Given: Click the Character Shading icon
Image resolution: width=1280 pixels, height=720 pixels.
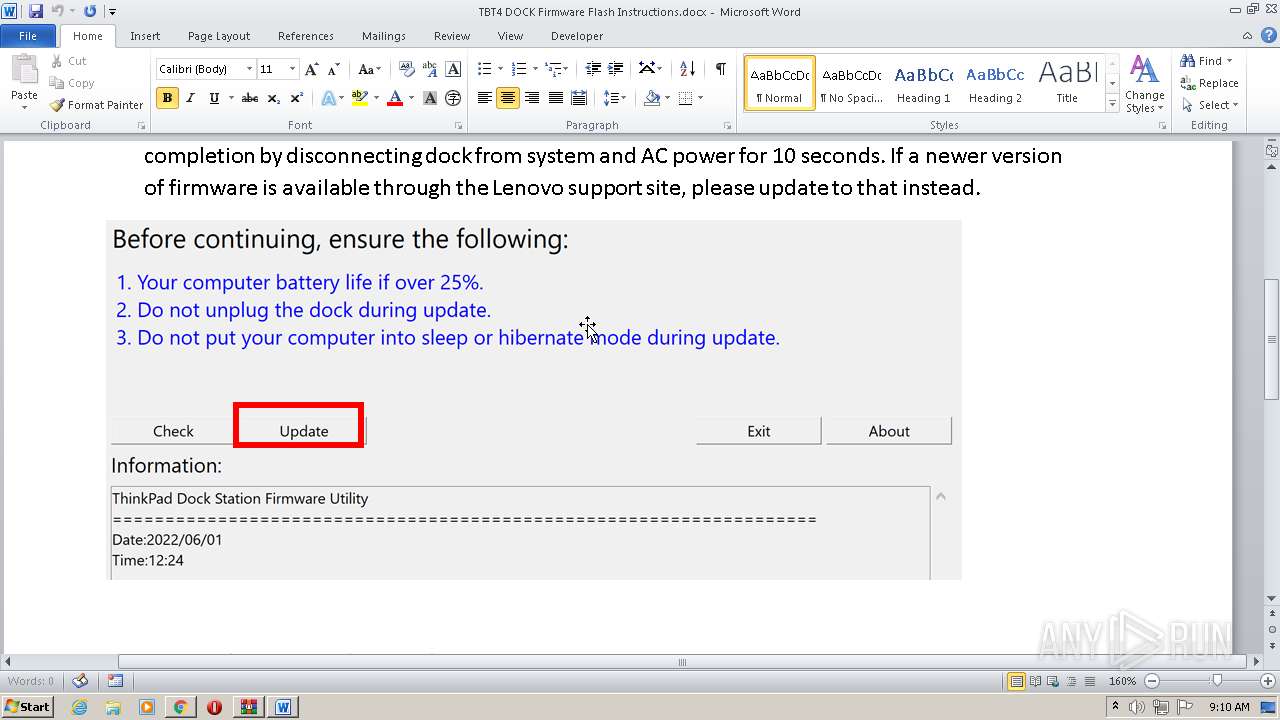Looking at the screenshot, I should pyautogui.click(x=430, y=98).
